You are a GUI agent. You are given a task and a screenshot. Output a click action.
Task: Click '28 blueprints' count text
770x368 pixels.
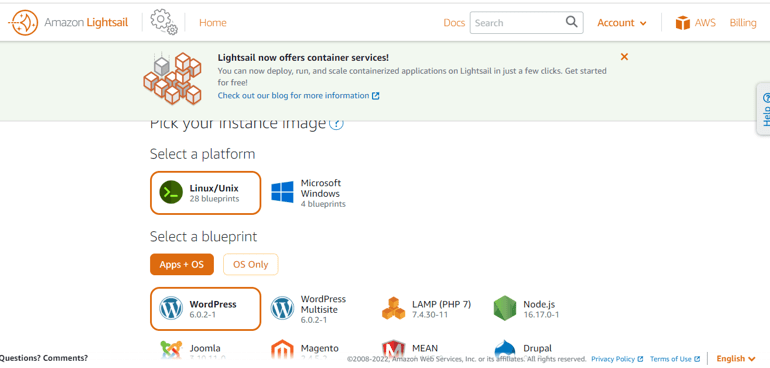(214, 199)
